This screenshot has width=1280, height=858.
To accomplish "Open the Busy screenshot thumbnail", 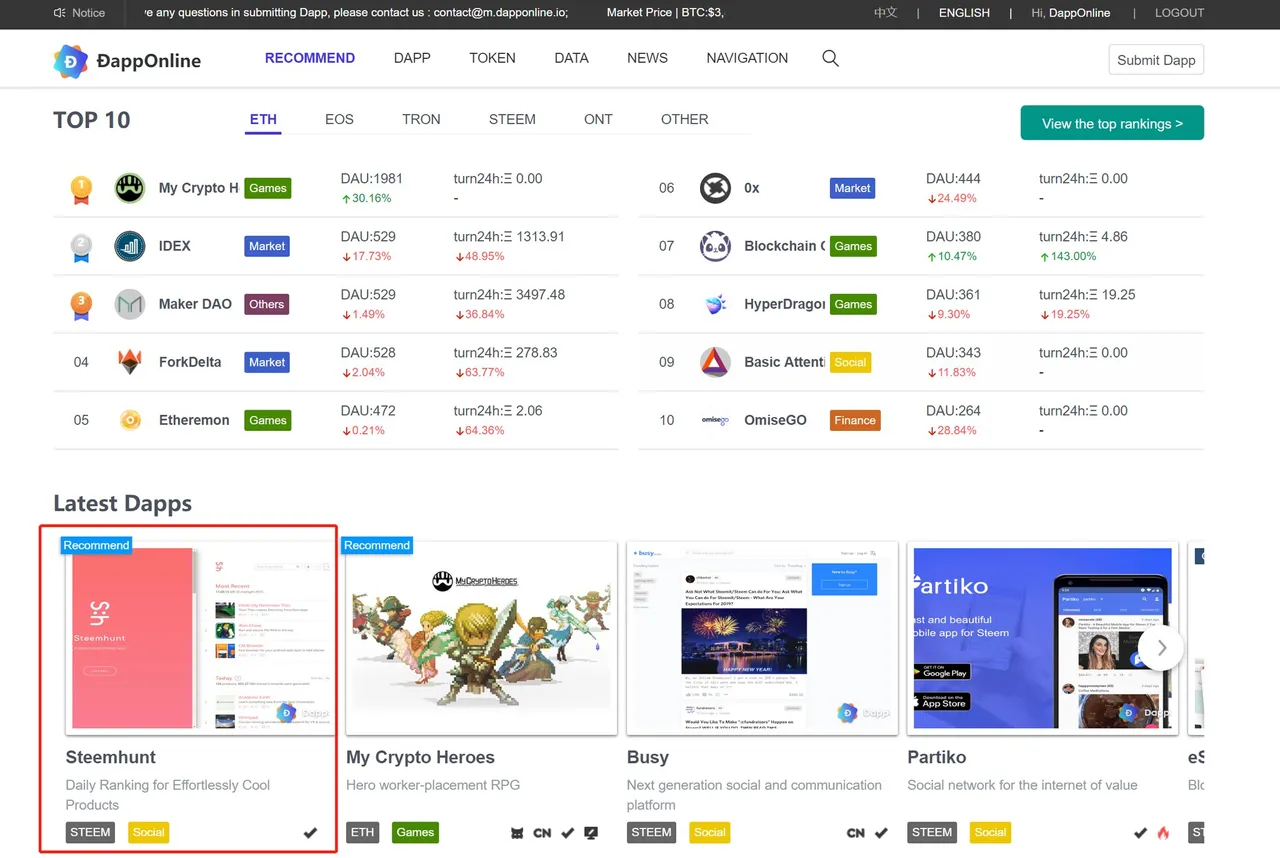I will [762, 638].
